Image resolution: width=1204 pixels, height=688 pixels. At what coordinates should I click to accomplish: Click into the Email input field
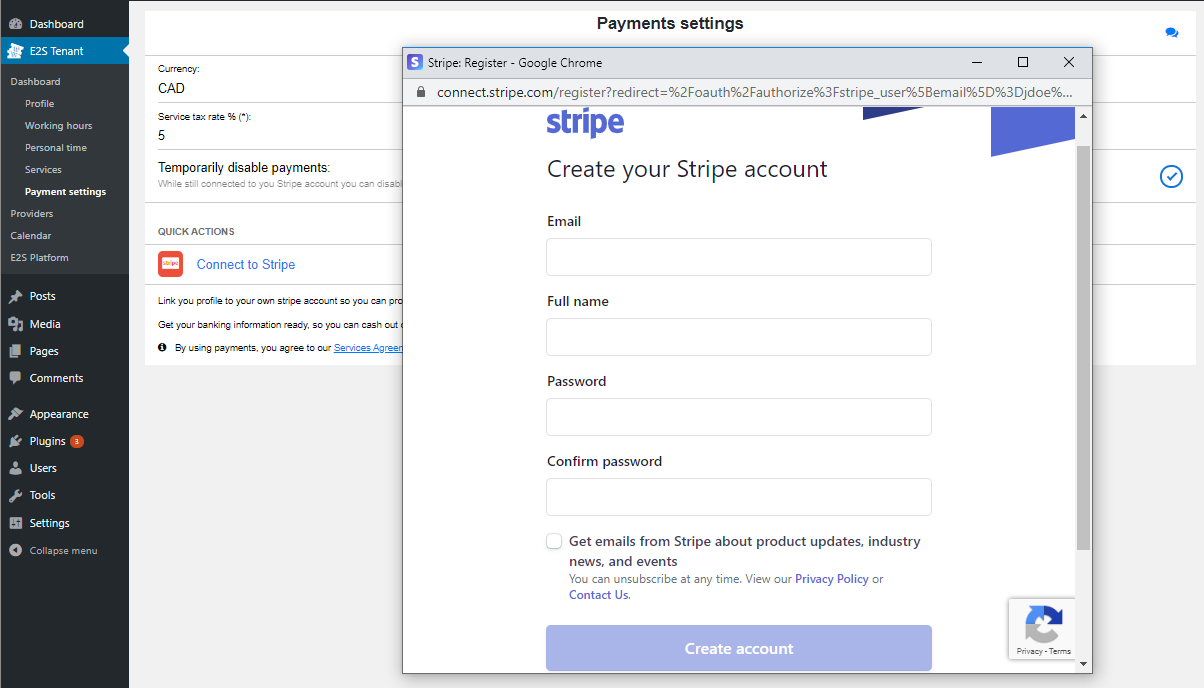pyautogui.click(x=739, y=257)
